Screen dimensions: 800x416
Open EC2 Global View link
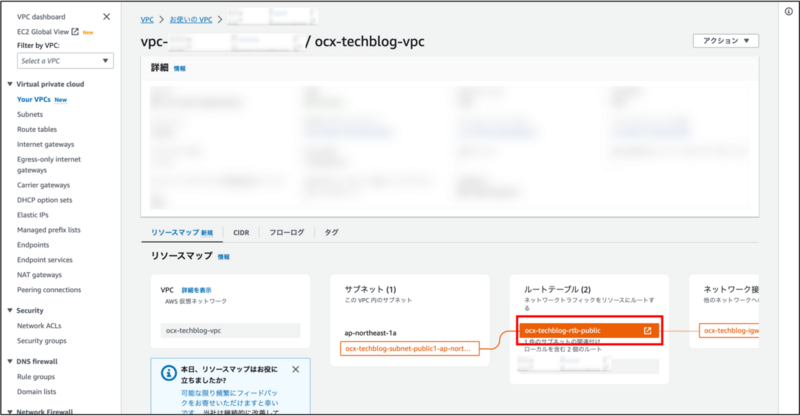[x=43, y=32]
